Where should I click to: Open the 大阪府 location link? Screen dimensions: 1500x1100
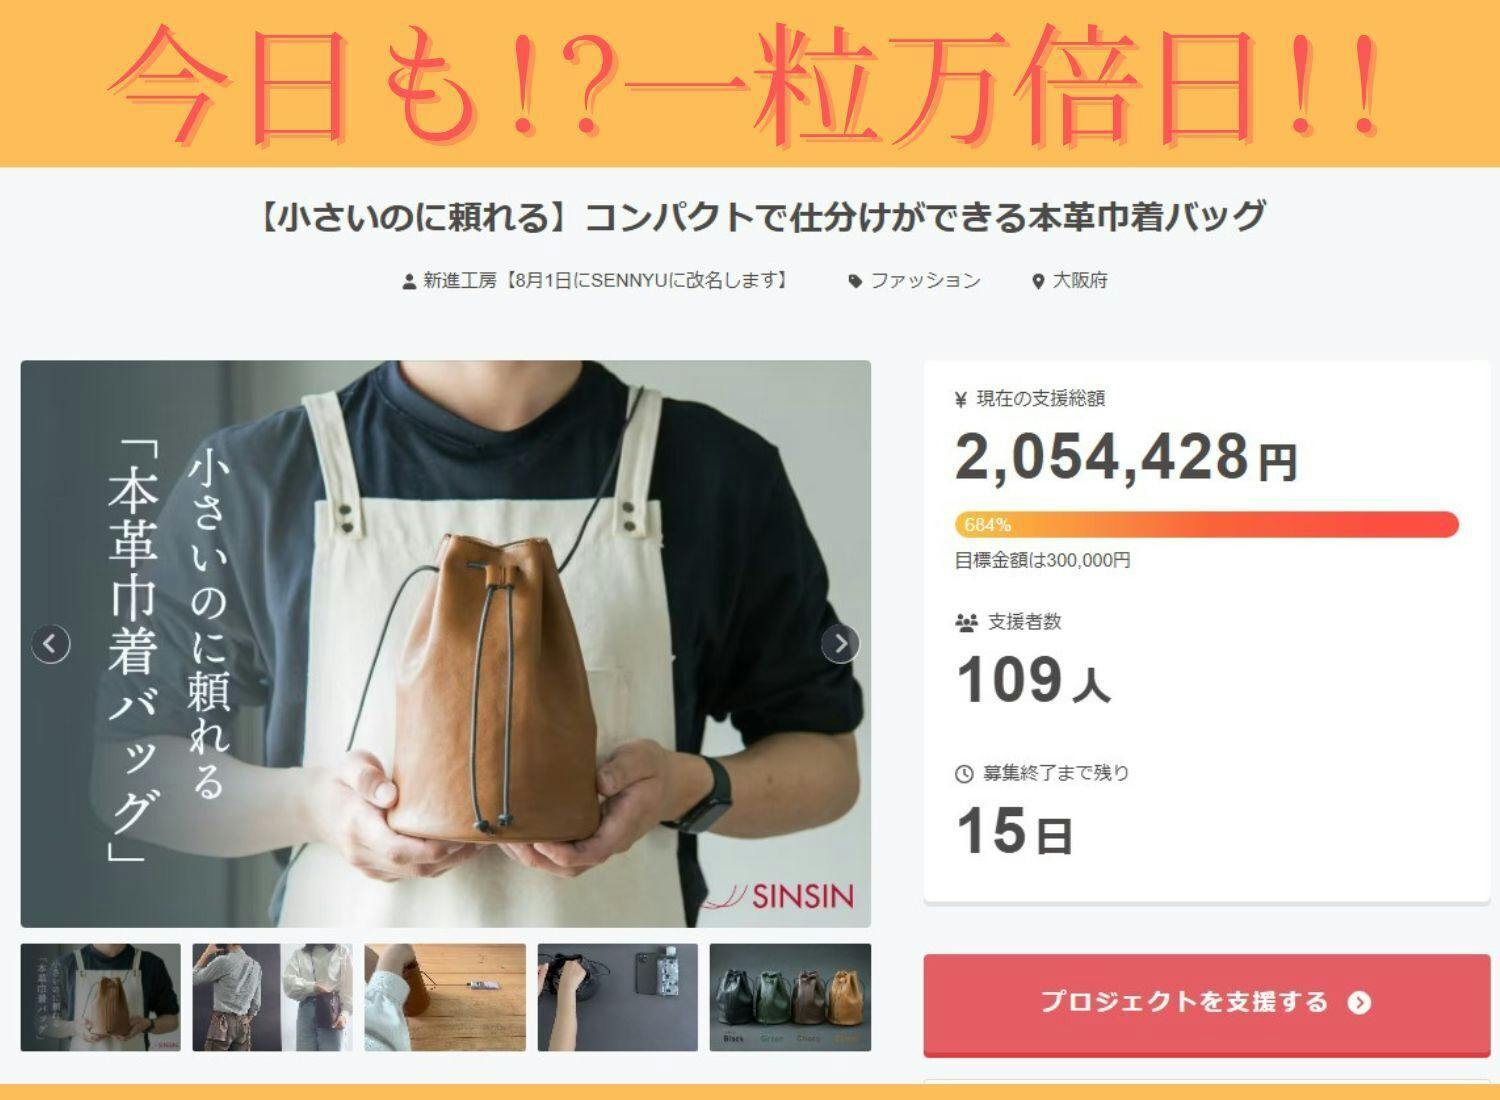point(1080,281)
